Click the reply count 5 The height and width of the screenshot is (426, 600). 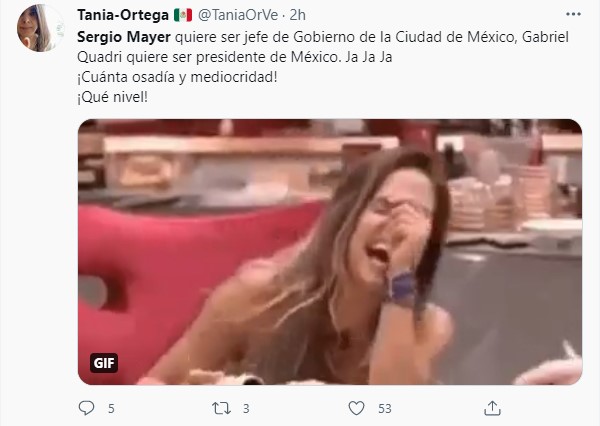click(111, 409)
